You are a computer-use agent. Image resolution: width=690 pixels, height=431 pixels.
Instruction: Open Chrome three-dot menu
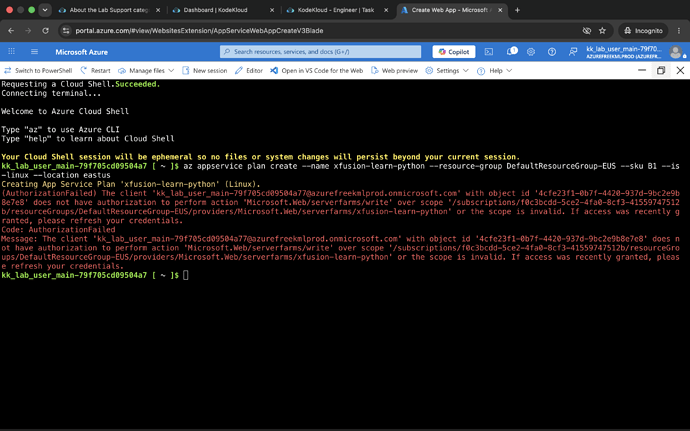tap(679, 30)
